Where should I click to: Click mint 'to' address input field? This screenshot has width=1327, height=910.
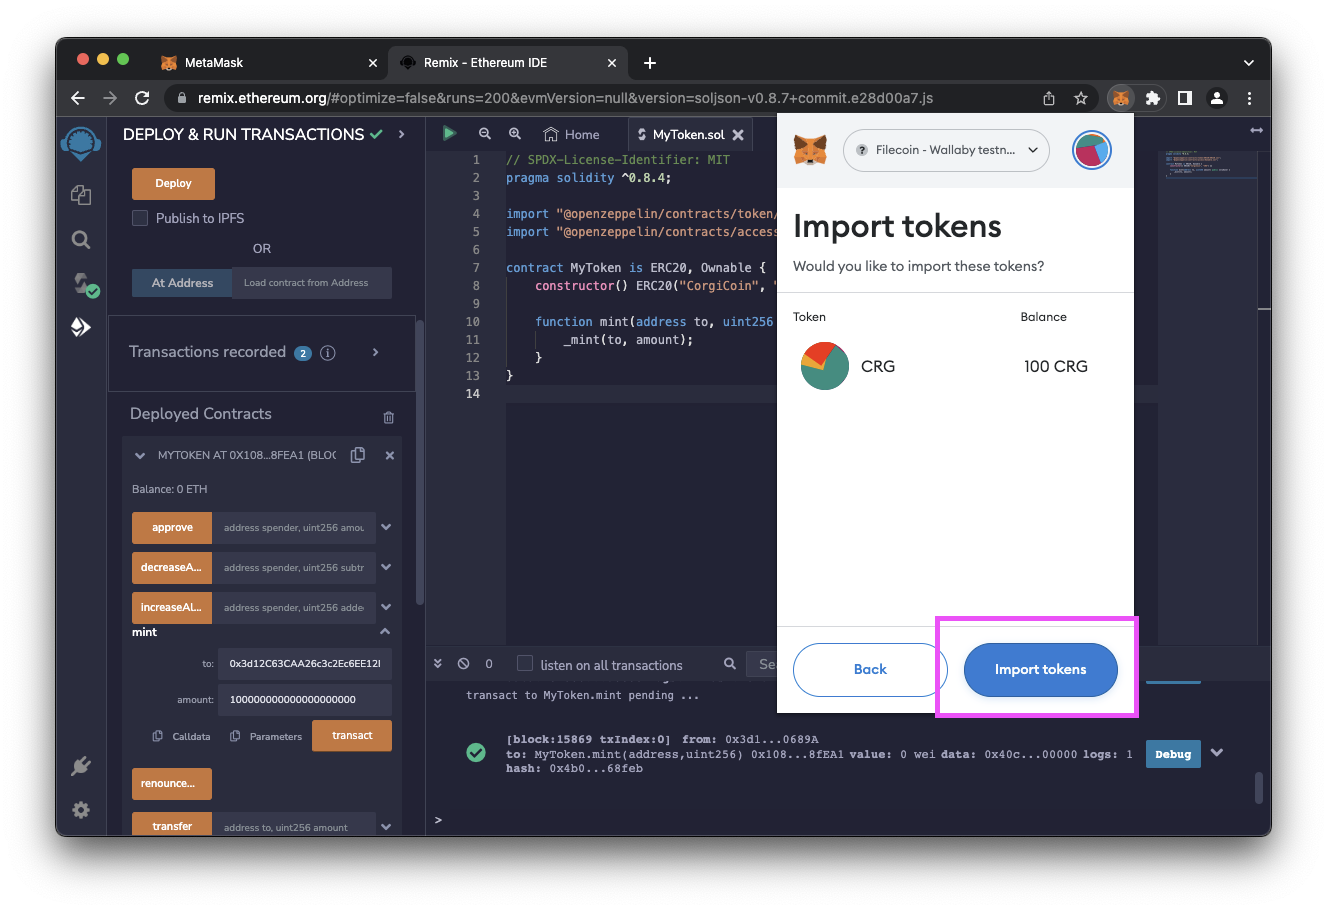(304, 663)
